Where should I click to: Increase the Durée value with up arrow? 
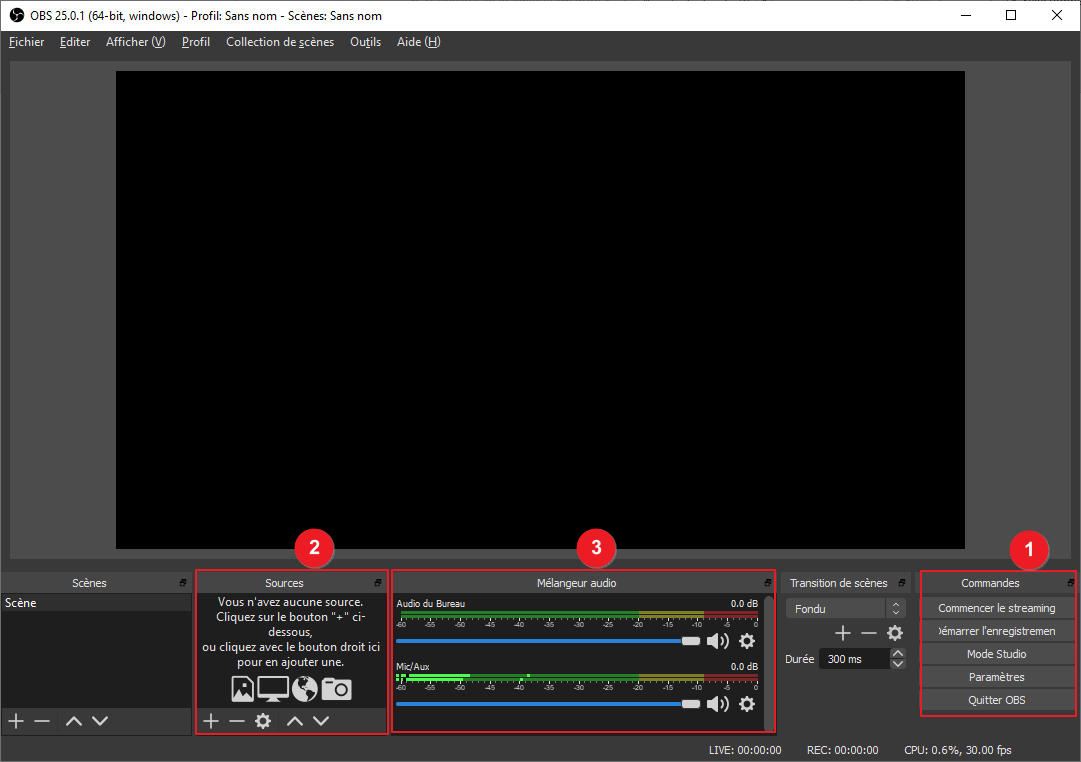tap(897, 654)
